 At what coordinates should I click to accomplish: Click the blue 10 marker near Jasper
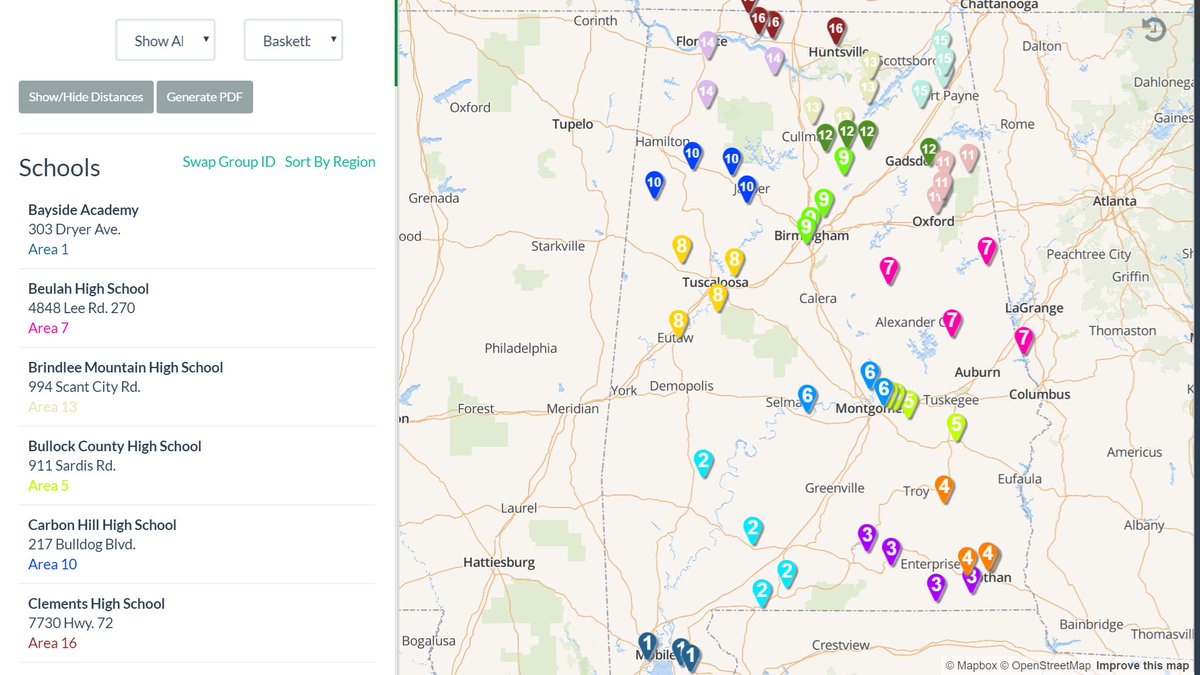coord(746,186)
